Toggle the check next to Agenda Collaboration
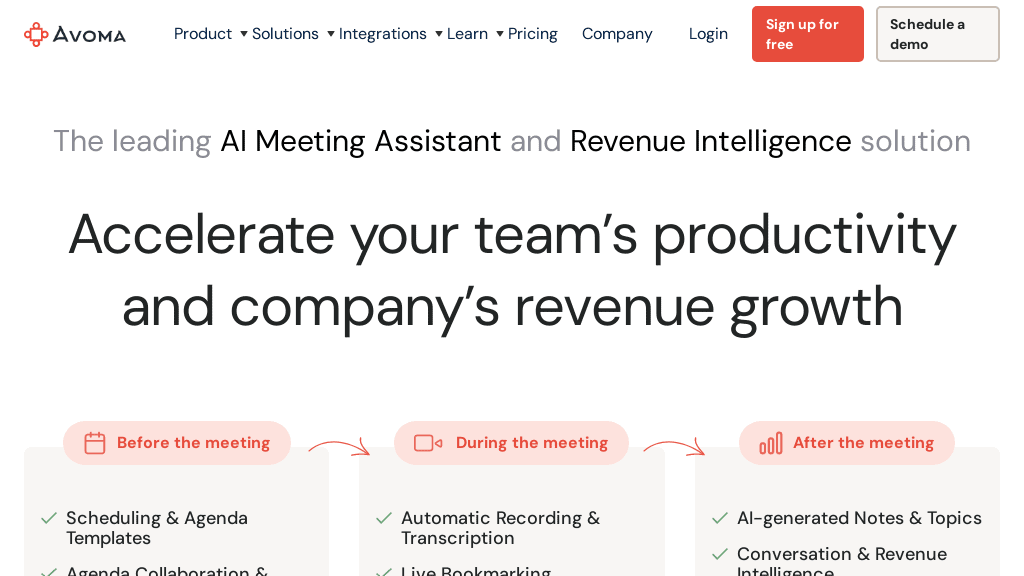Viewport: 1024px width, 576px height. [48, 572]
